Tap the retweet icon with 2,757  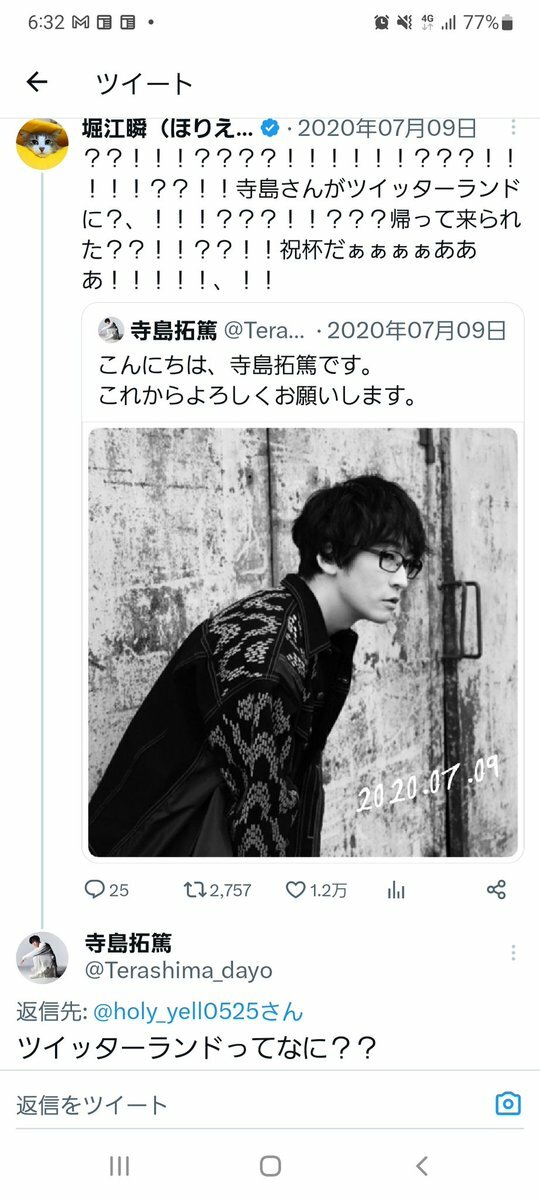click(194, 889)
